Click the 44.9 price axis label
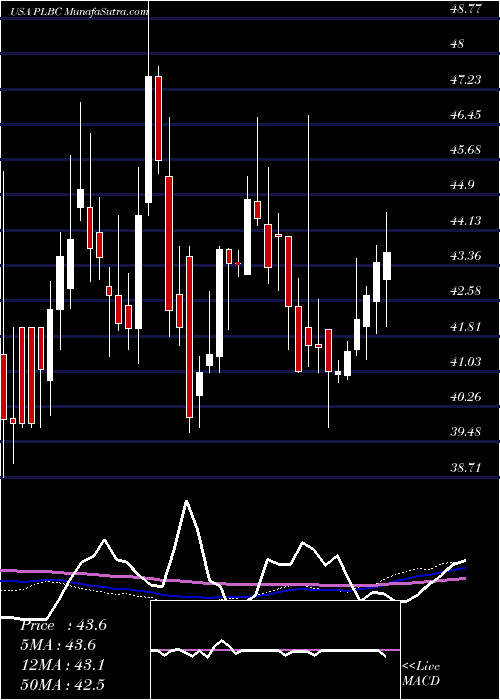Screen dimensions: 500x700 click(x=462, y=185)
